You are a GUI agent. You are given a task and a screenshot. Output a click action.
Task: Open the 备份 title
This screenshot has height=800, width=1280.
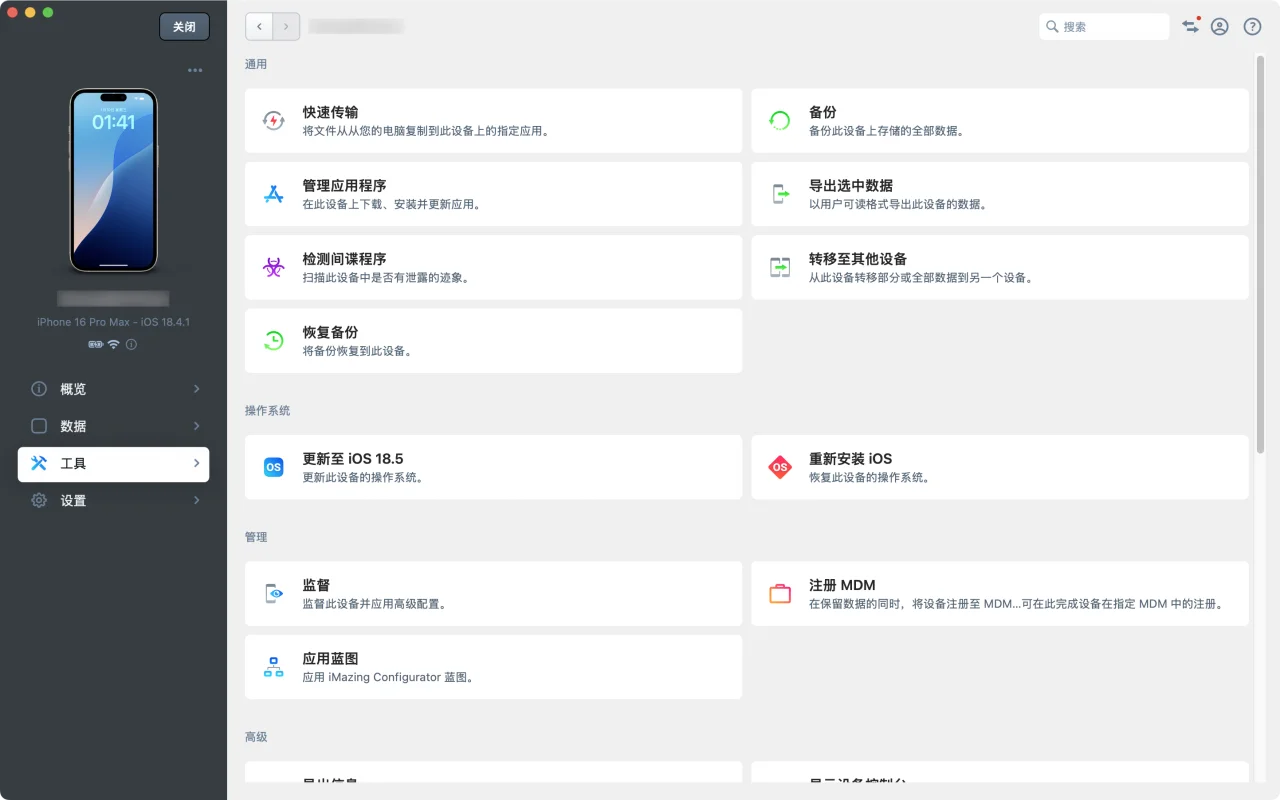point(822,112)
